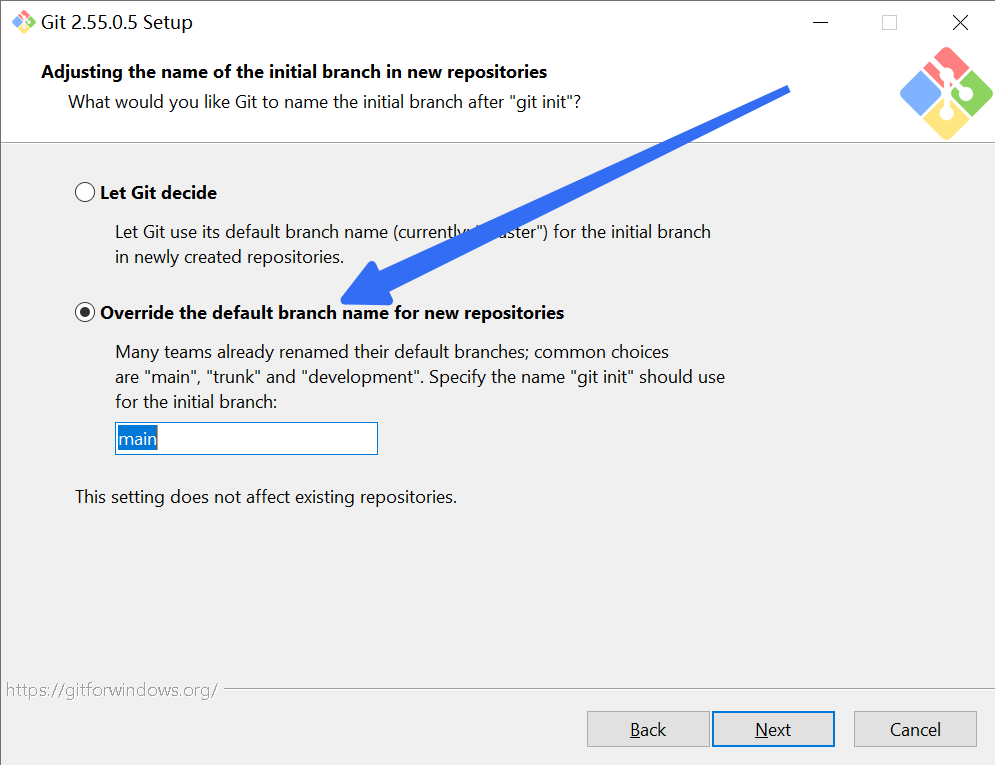Go to Next setup page
The width and height of the screenshot is (995, 765).
point(773,729)
